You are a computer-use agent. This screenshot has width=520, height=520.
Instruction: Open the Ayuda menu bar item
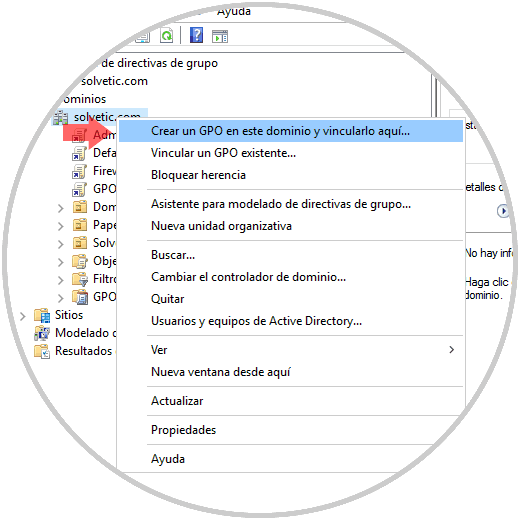tap(234, 11)
